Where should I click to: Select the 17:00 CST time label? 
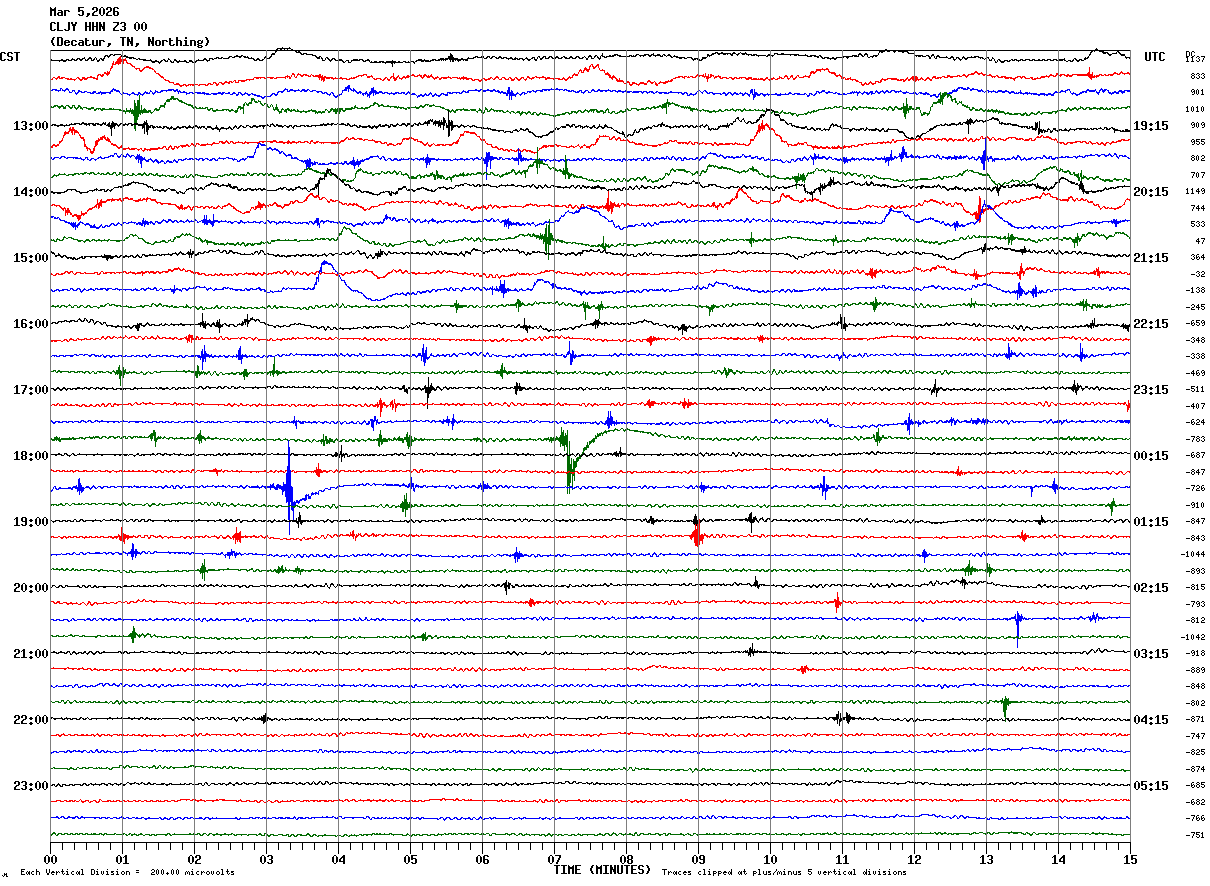click(x=30, y=390)
